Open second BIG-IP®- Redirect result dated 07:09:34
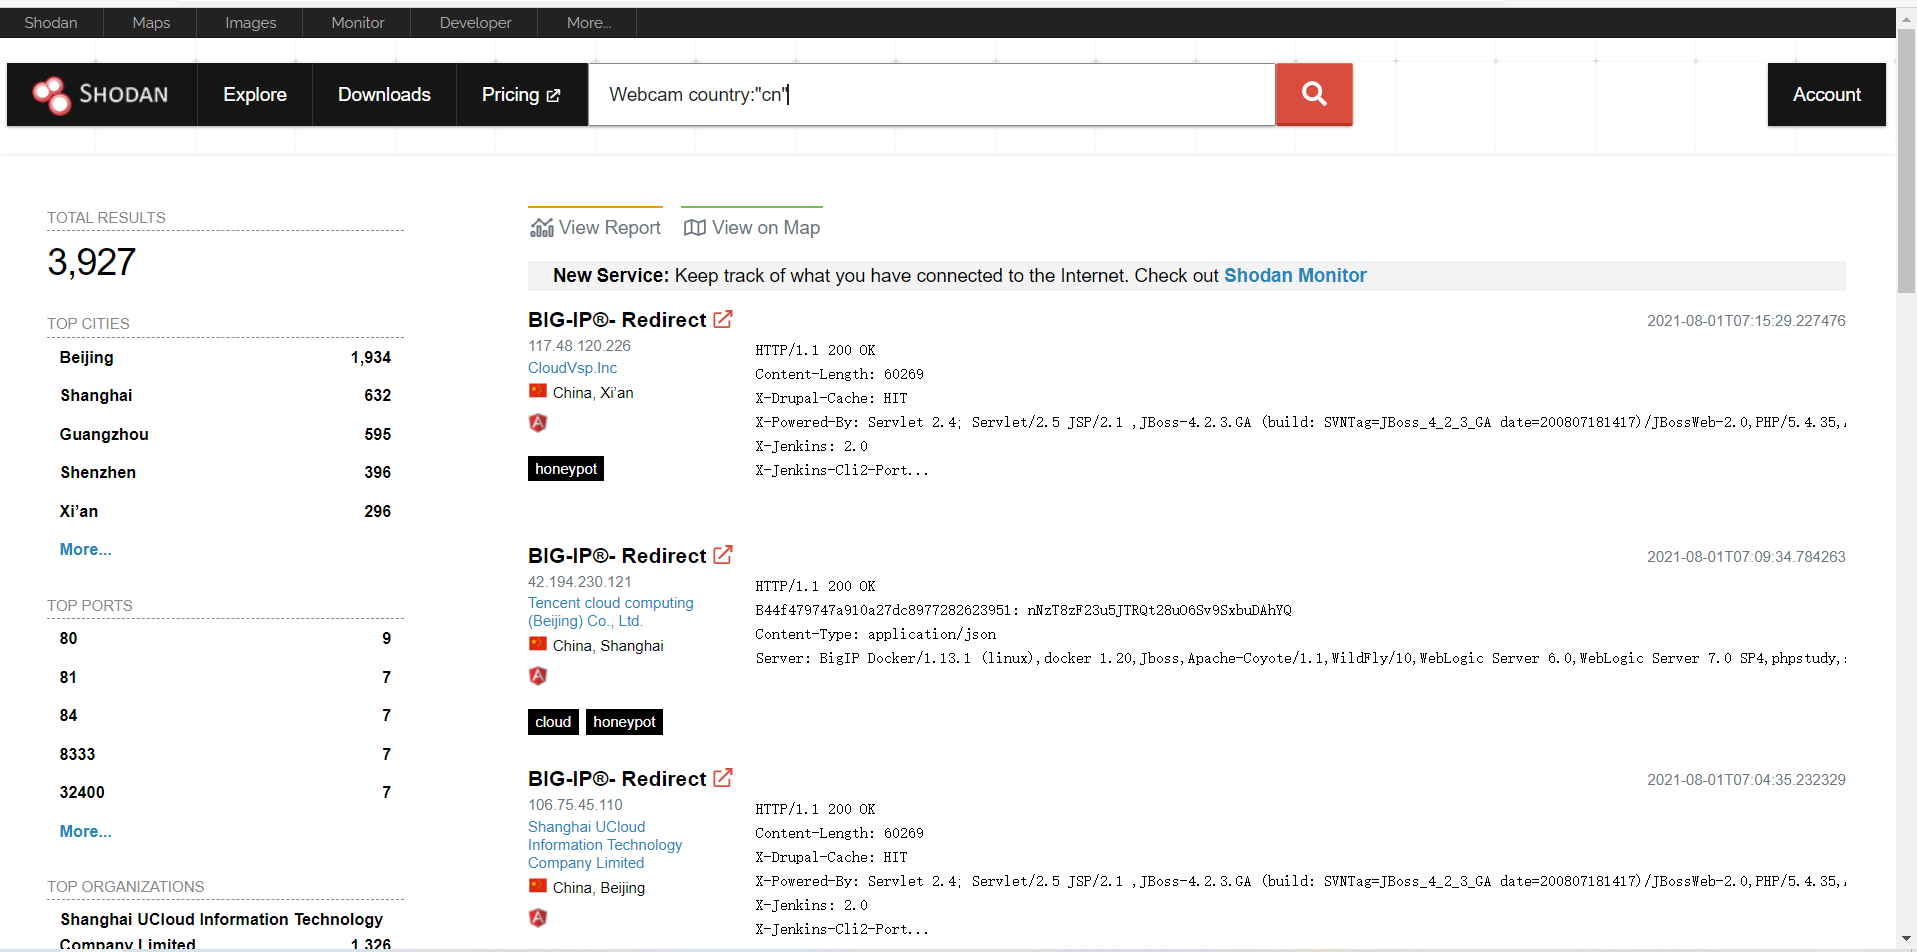The height and width of the screenshot is (952, 1917). (617, 555)
